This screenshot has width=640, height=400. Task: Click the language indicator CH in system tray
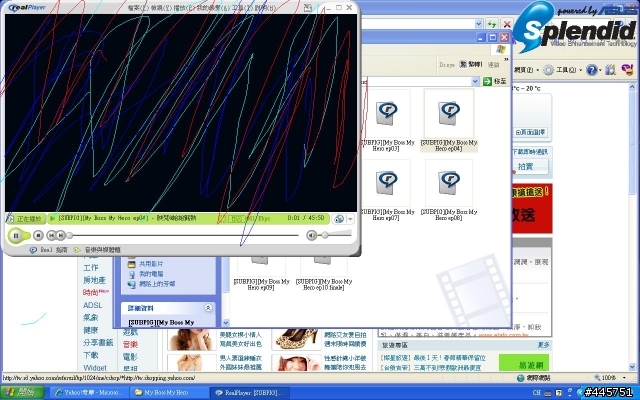coord(537,392)
